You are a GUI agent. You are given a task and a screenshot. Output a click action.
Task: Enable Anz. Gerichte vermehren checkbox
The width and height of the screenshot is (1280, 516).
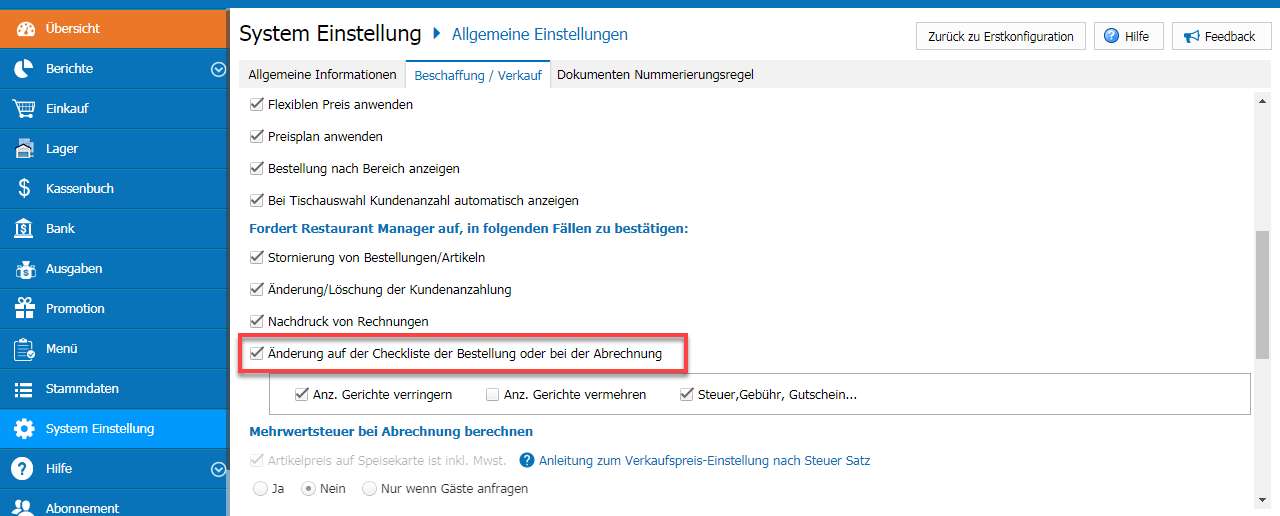(492, 395)
